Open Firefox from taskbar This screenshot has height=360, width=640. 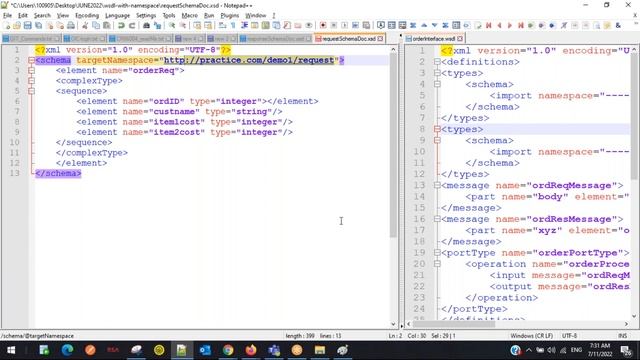251,350
